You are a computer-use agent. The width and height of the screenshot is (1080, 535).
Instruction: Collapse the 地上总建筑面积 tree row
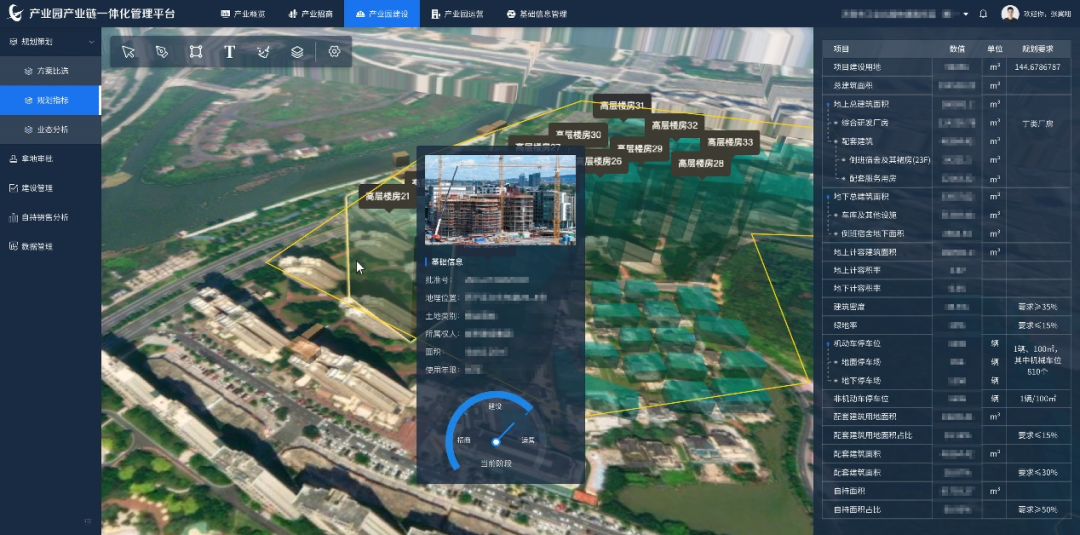click(x=826, y=104)
